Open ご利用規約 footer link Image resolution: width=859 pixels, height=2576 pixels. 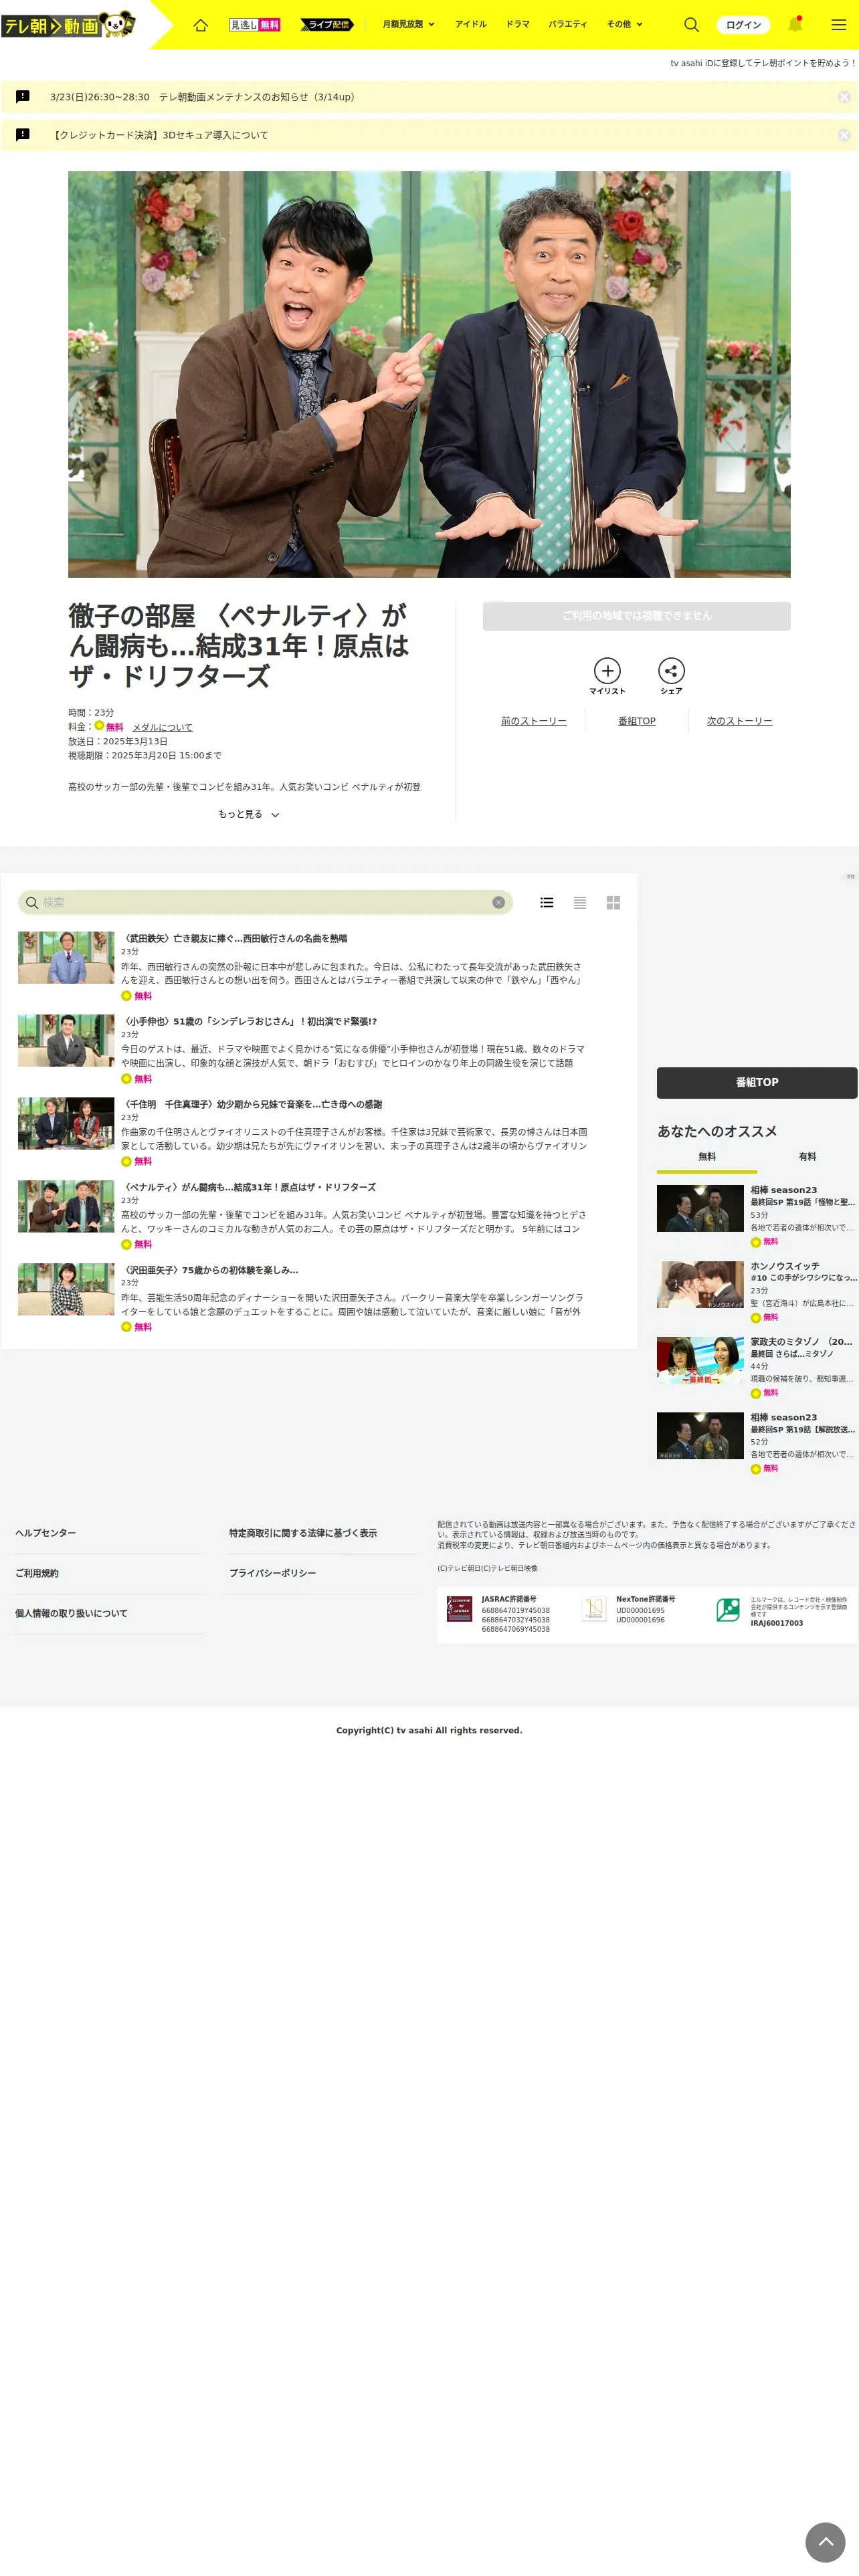37,1573
